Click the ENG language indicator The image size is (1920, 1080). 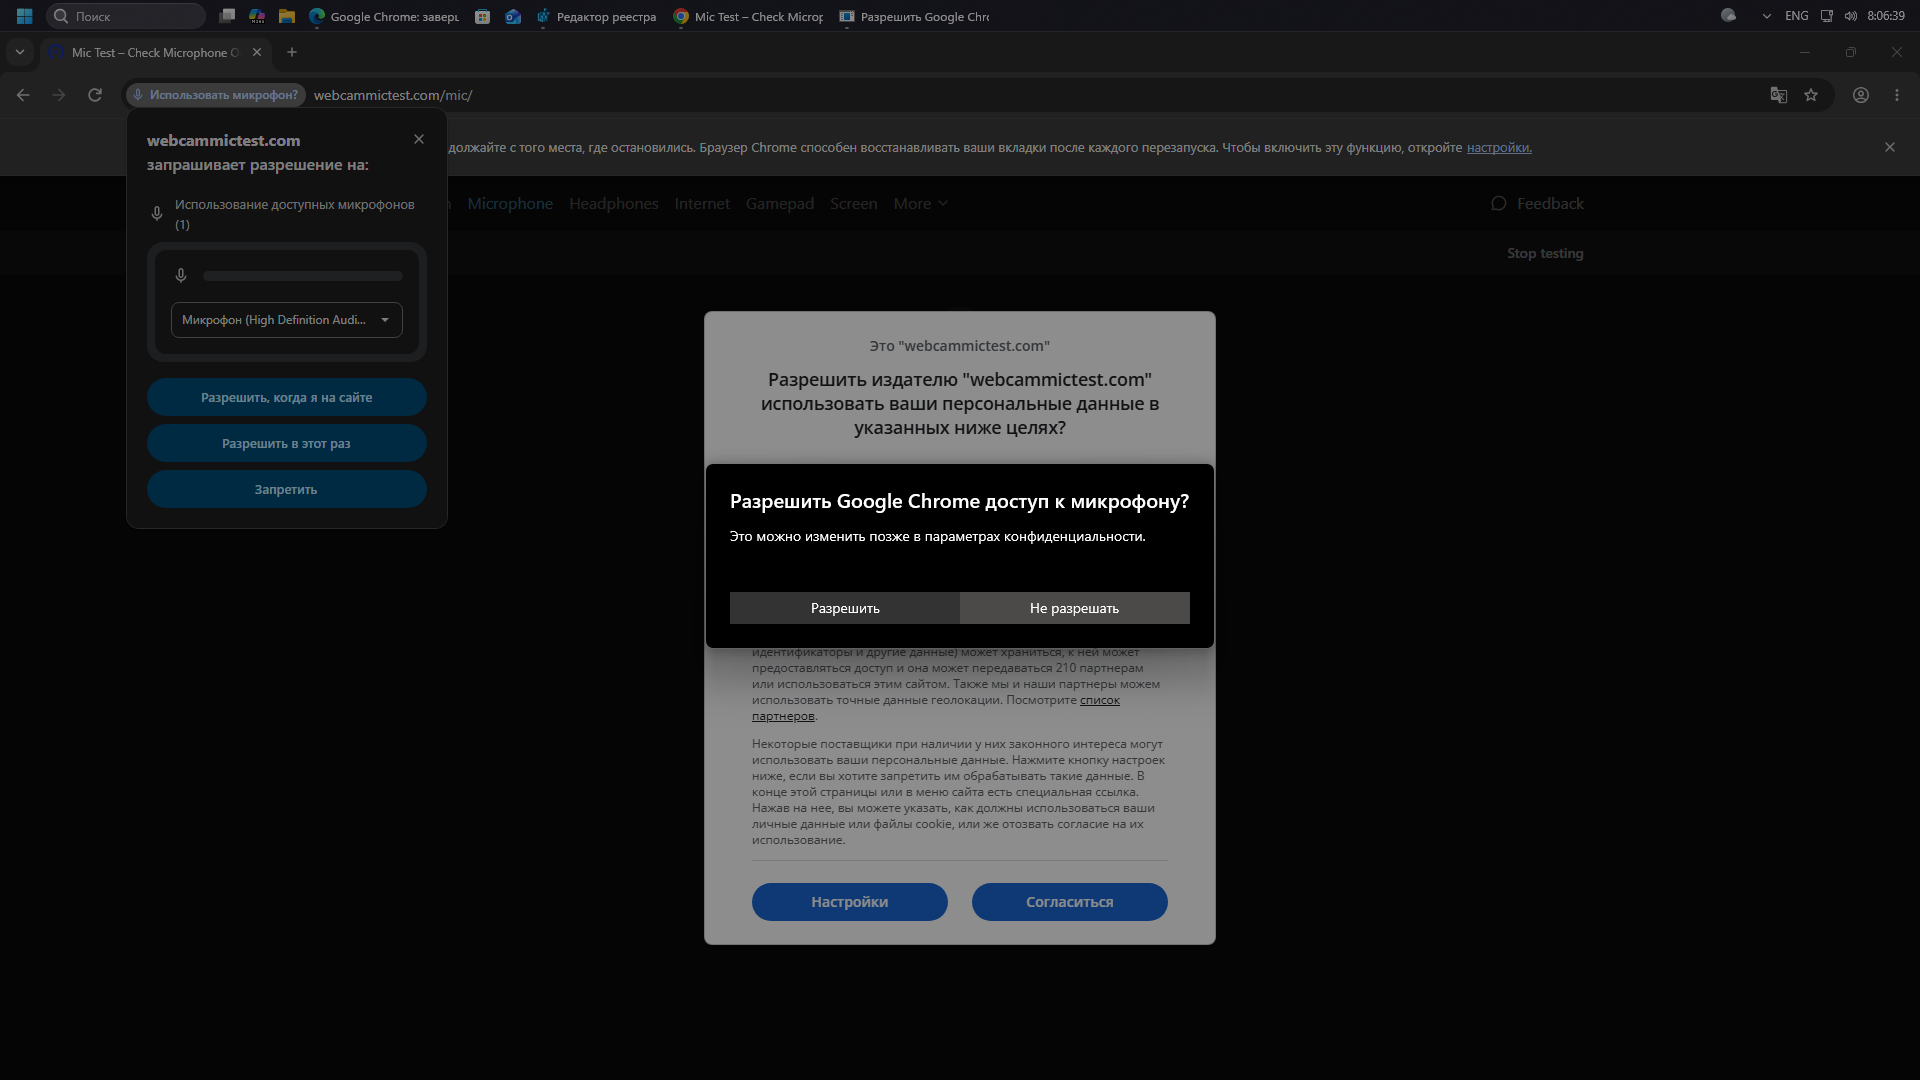pos(1797,16)
